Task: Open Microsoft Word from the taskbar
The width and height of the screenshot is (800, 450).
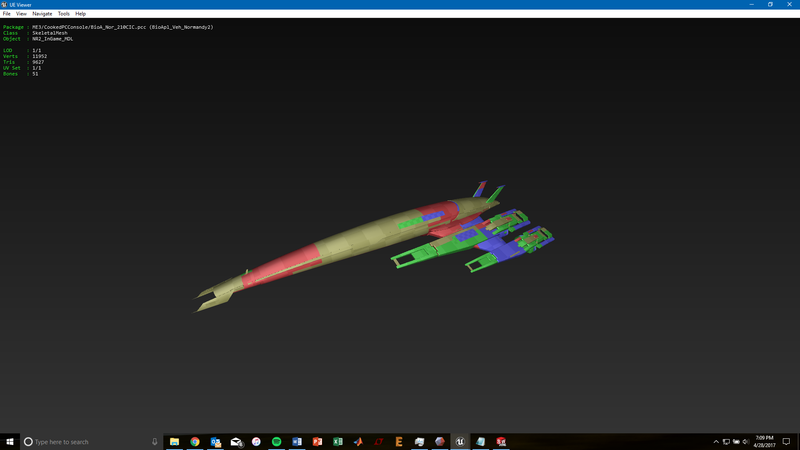Action: point(297,442)
